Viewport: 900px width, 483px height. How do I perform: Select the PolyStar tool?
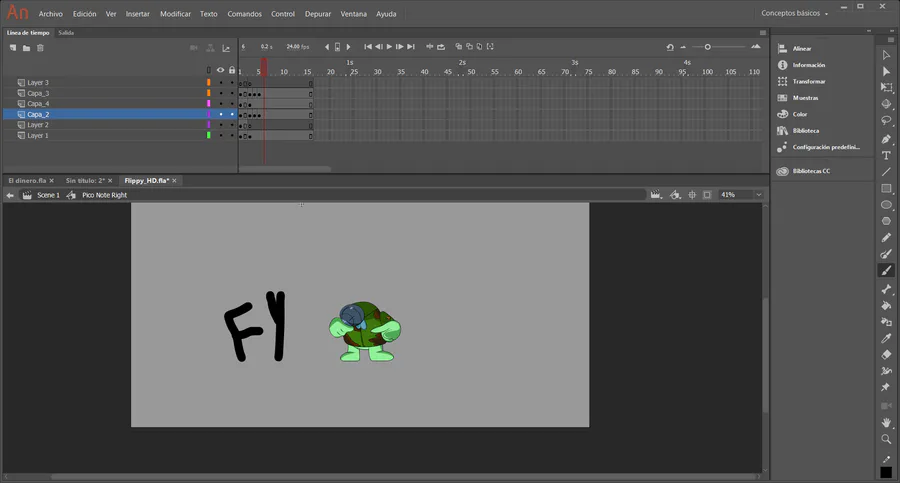click(886, 221)
